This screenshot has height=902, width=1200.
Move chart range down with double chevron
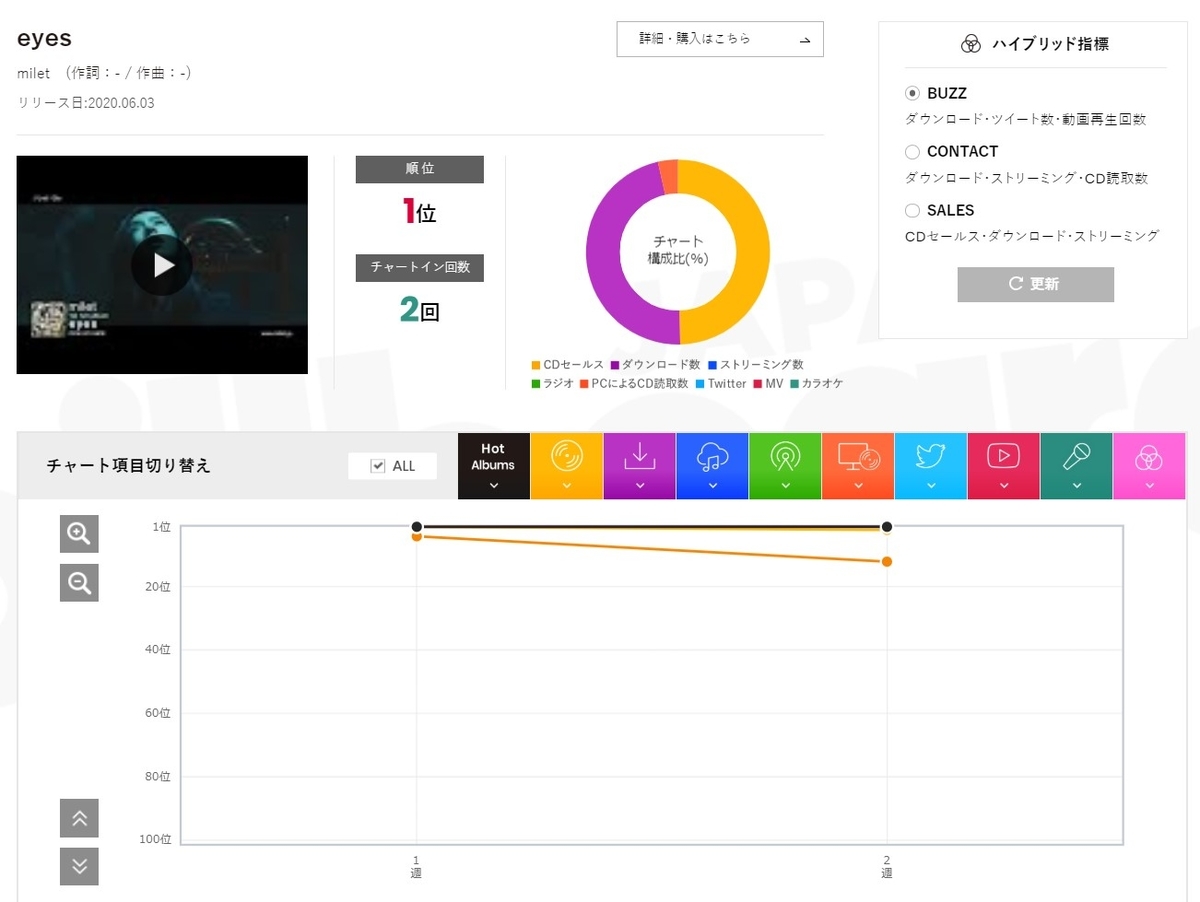point(79,866)
